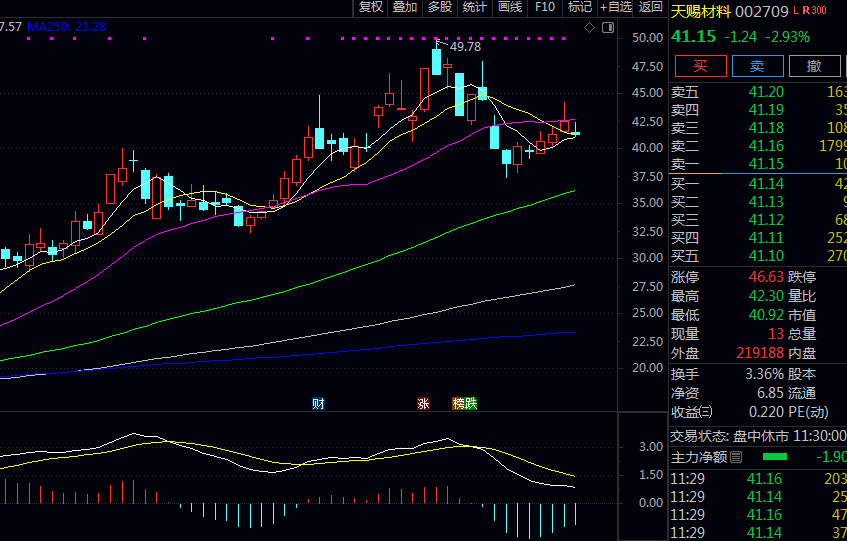Click the 涨 marker below the chart
The image size is (847, 541).
423,403
